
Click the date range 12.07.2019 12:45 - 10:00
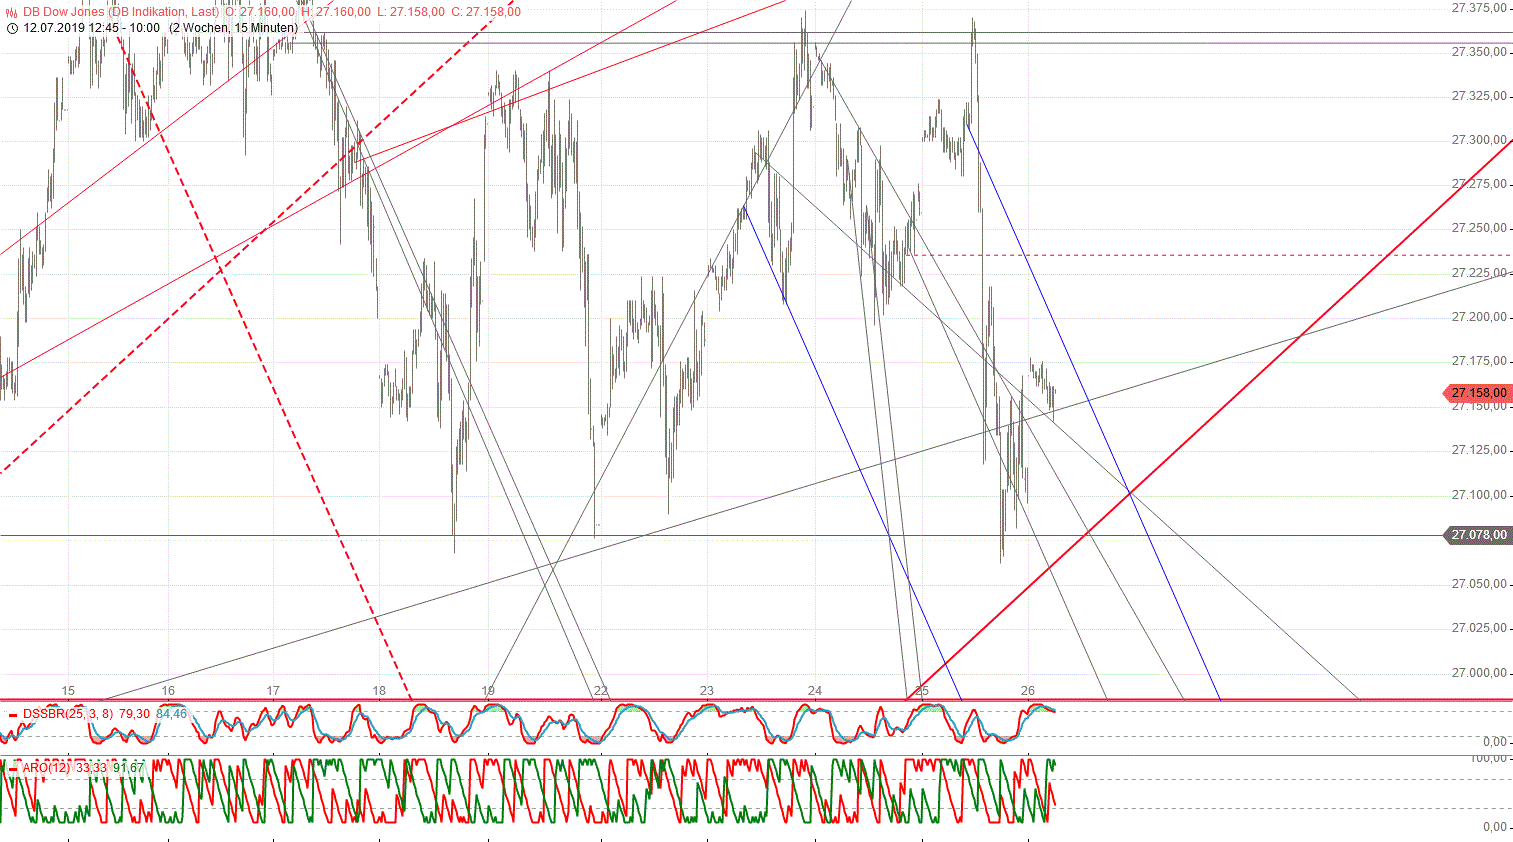point(91,28)
